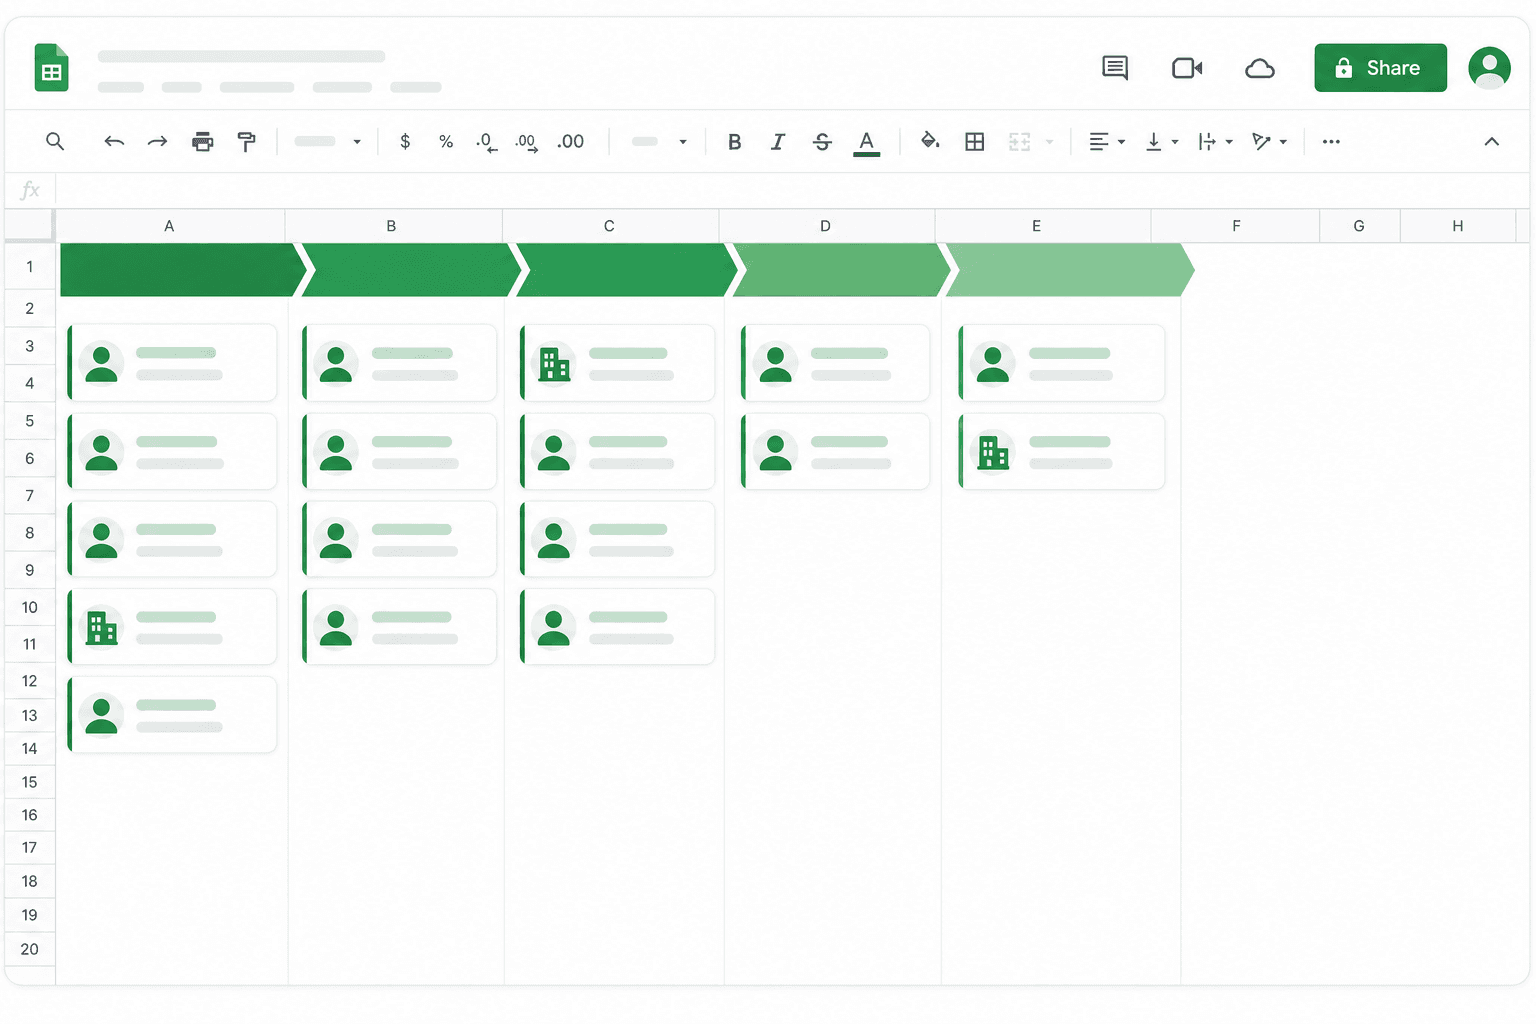Image resolution: width=1536 pixels, height=1024 pixels.
Task: Increase decimal places
Action: point(527,142)
